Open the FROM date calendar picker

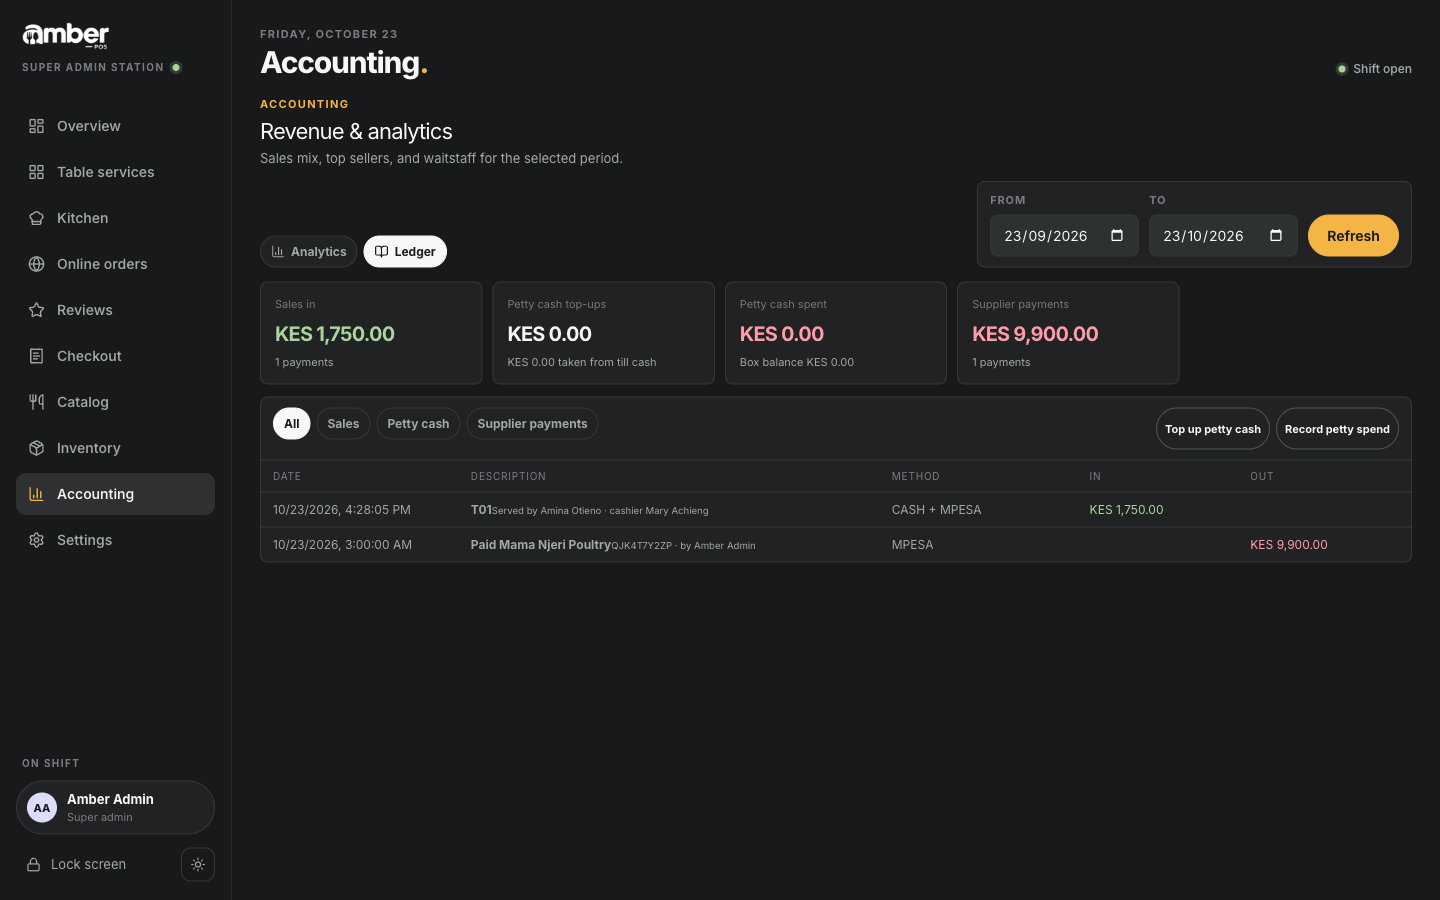[x=1117, y=236]
